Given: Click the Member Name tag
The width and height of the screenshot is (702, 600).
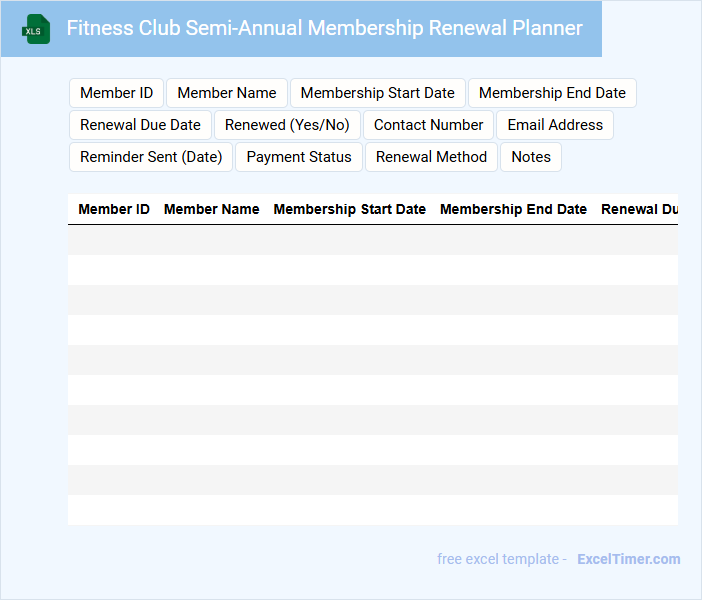Looking at the screenshot, I should pos(227,93).
